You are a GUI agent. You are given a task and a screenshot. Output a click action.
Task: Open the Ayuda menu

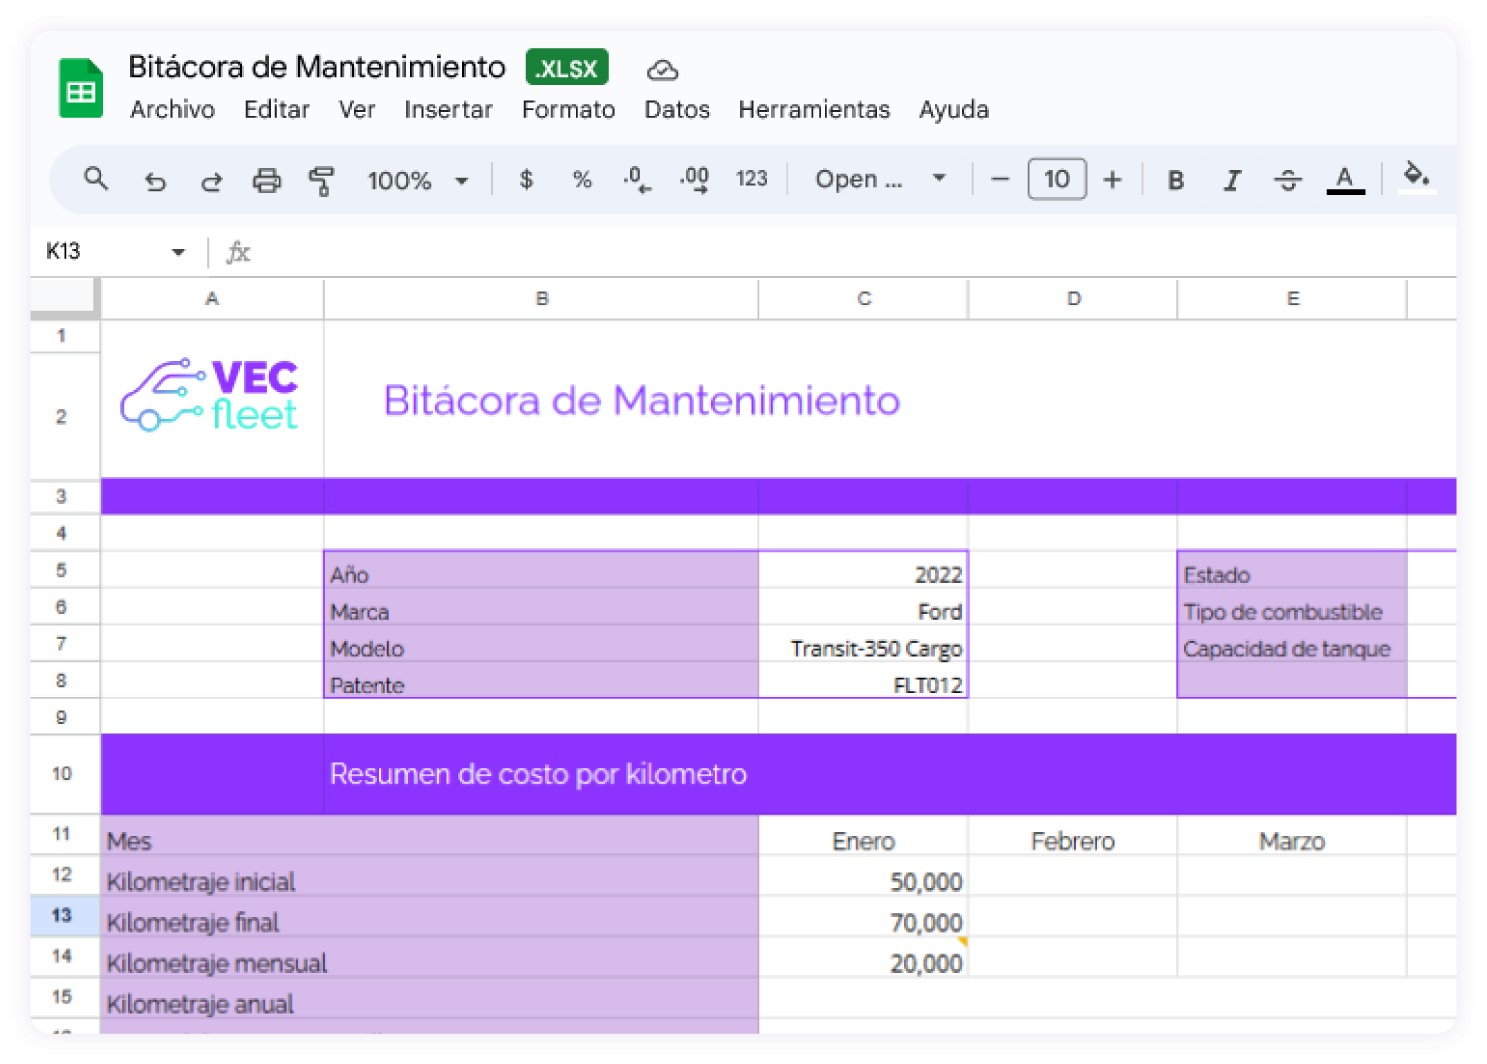click(954, 110)
